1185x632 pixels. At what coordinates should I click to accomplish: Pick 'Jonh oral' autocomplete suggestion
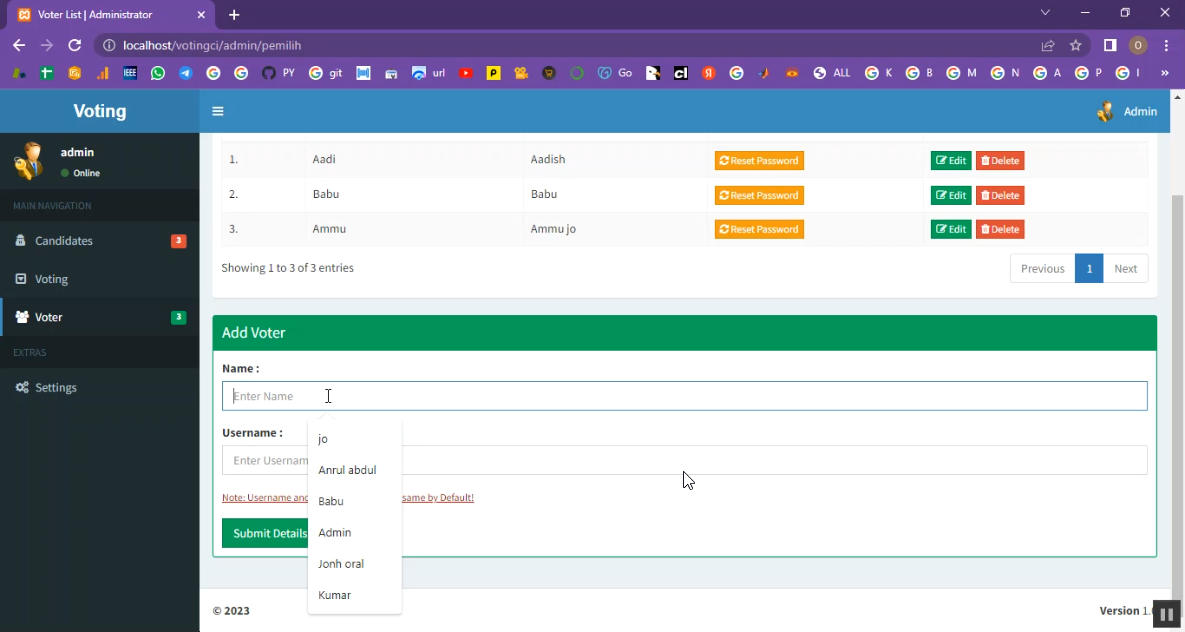tap(341, 564)
